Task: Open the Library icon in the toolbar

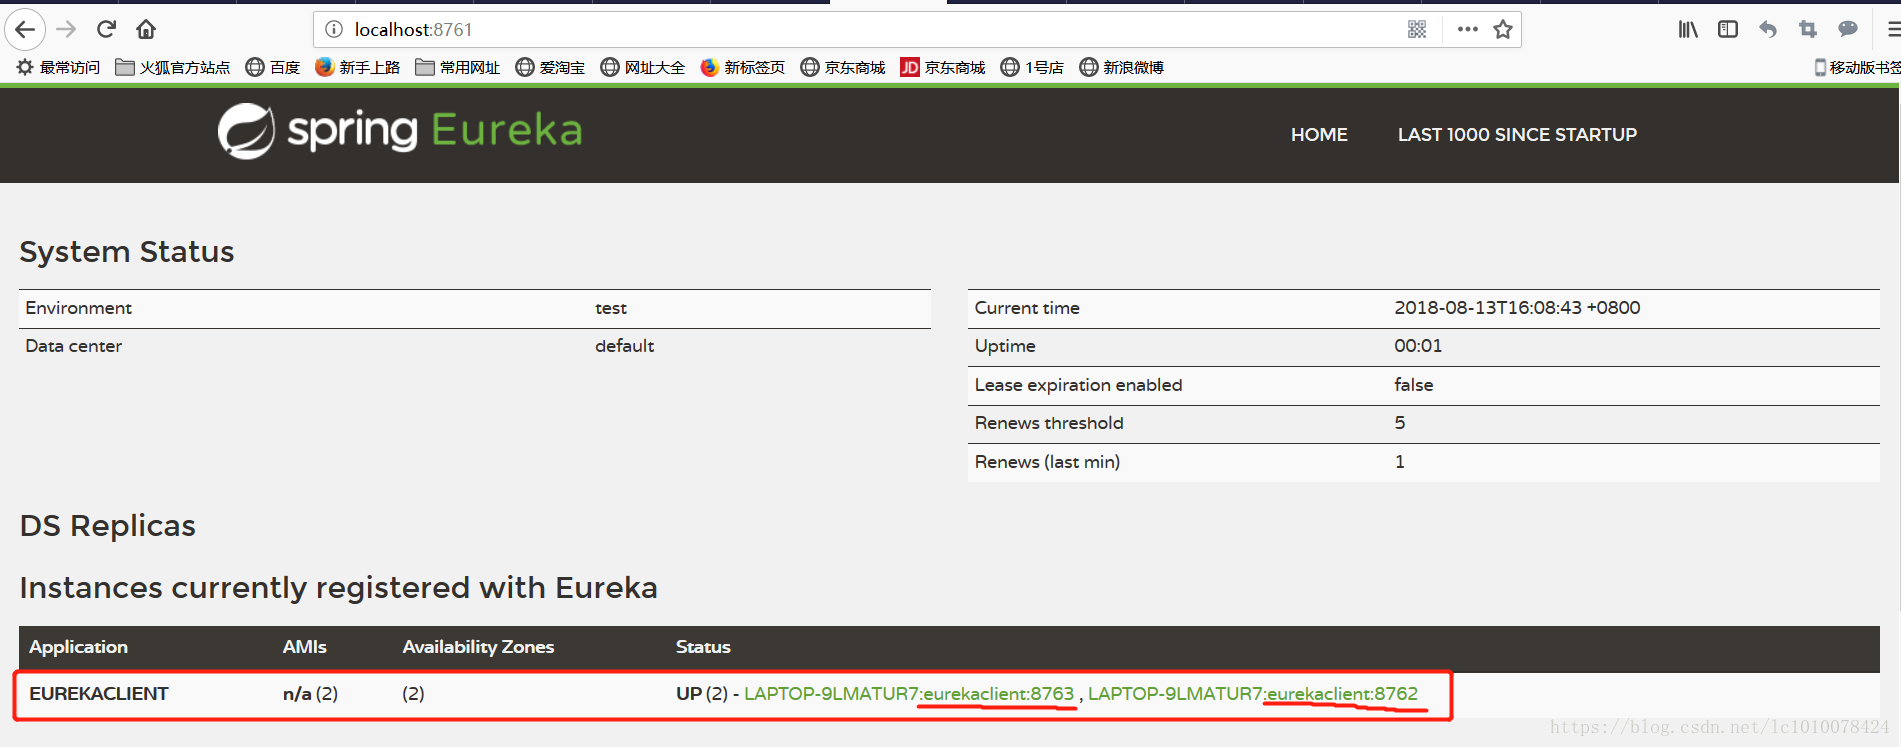Action: 1688,29
